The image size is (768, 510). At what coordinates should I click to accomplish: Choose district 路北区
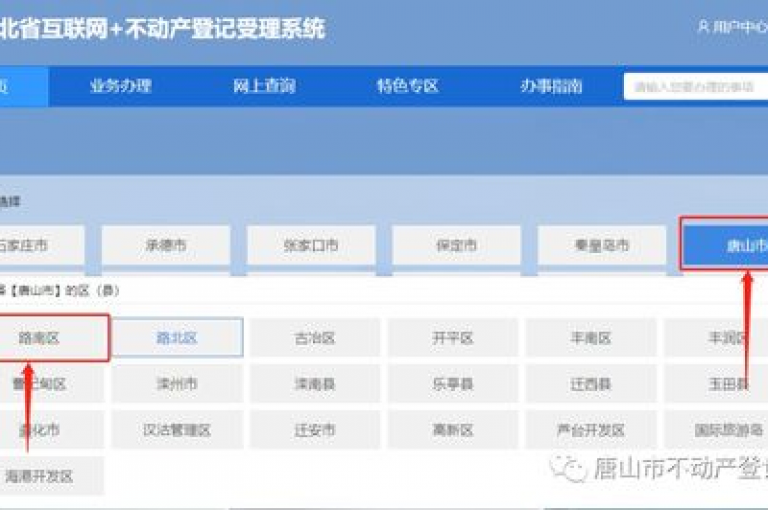pyautogui.click(x=177, y=338)
